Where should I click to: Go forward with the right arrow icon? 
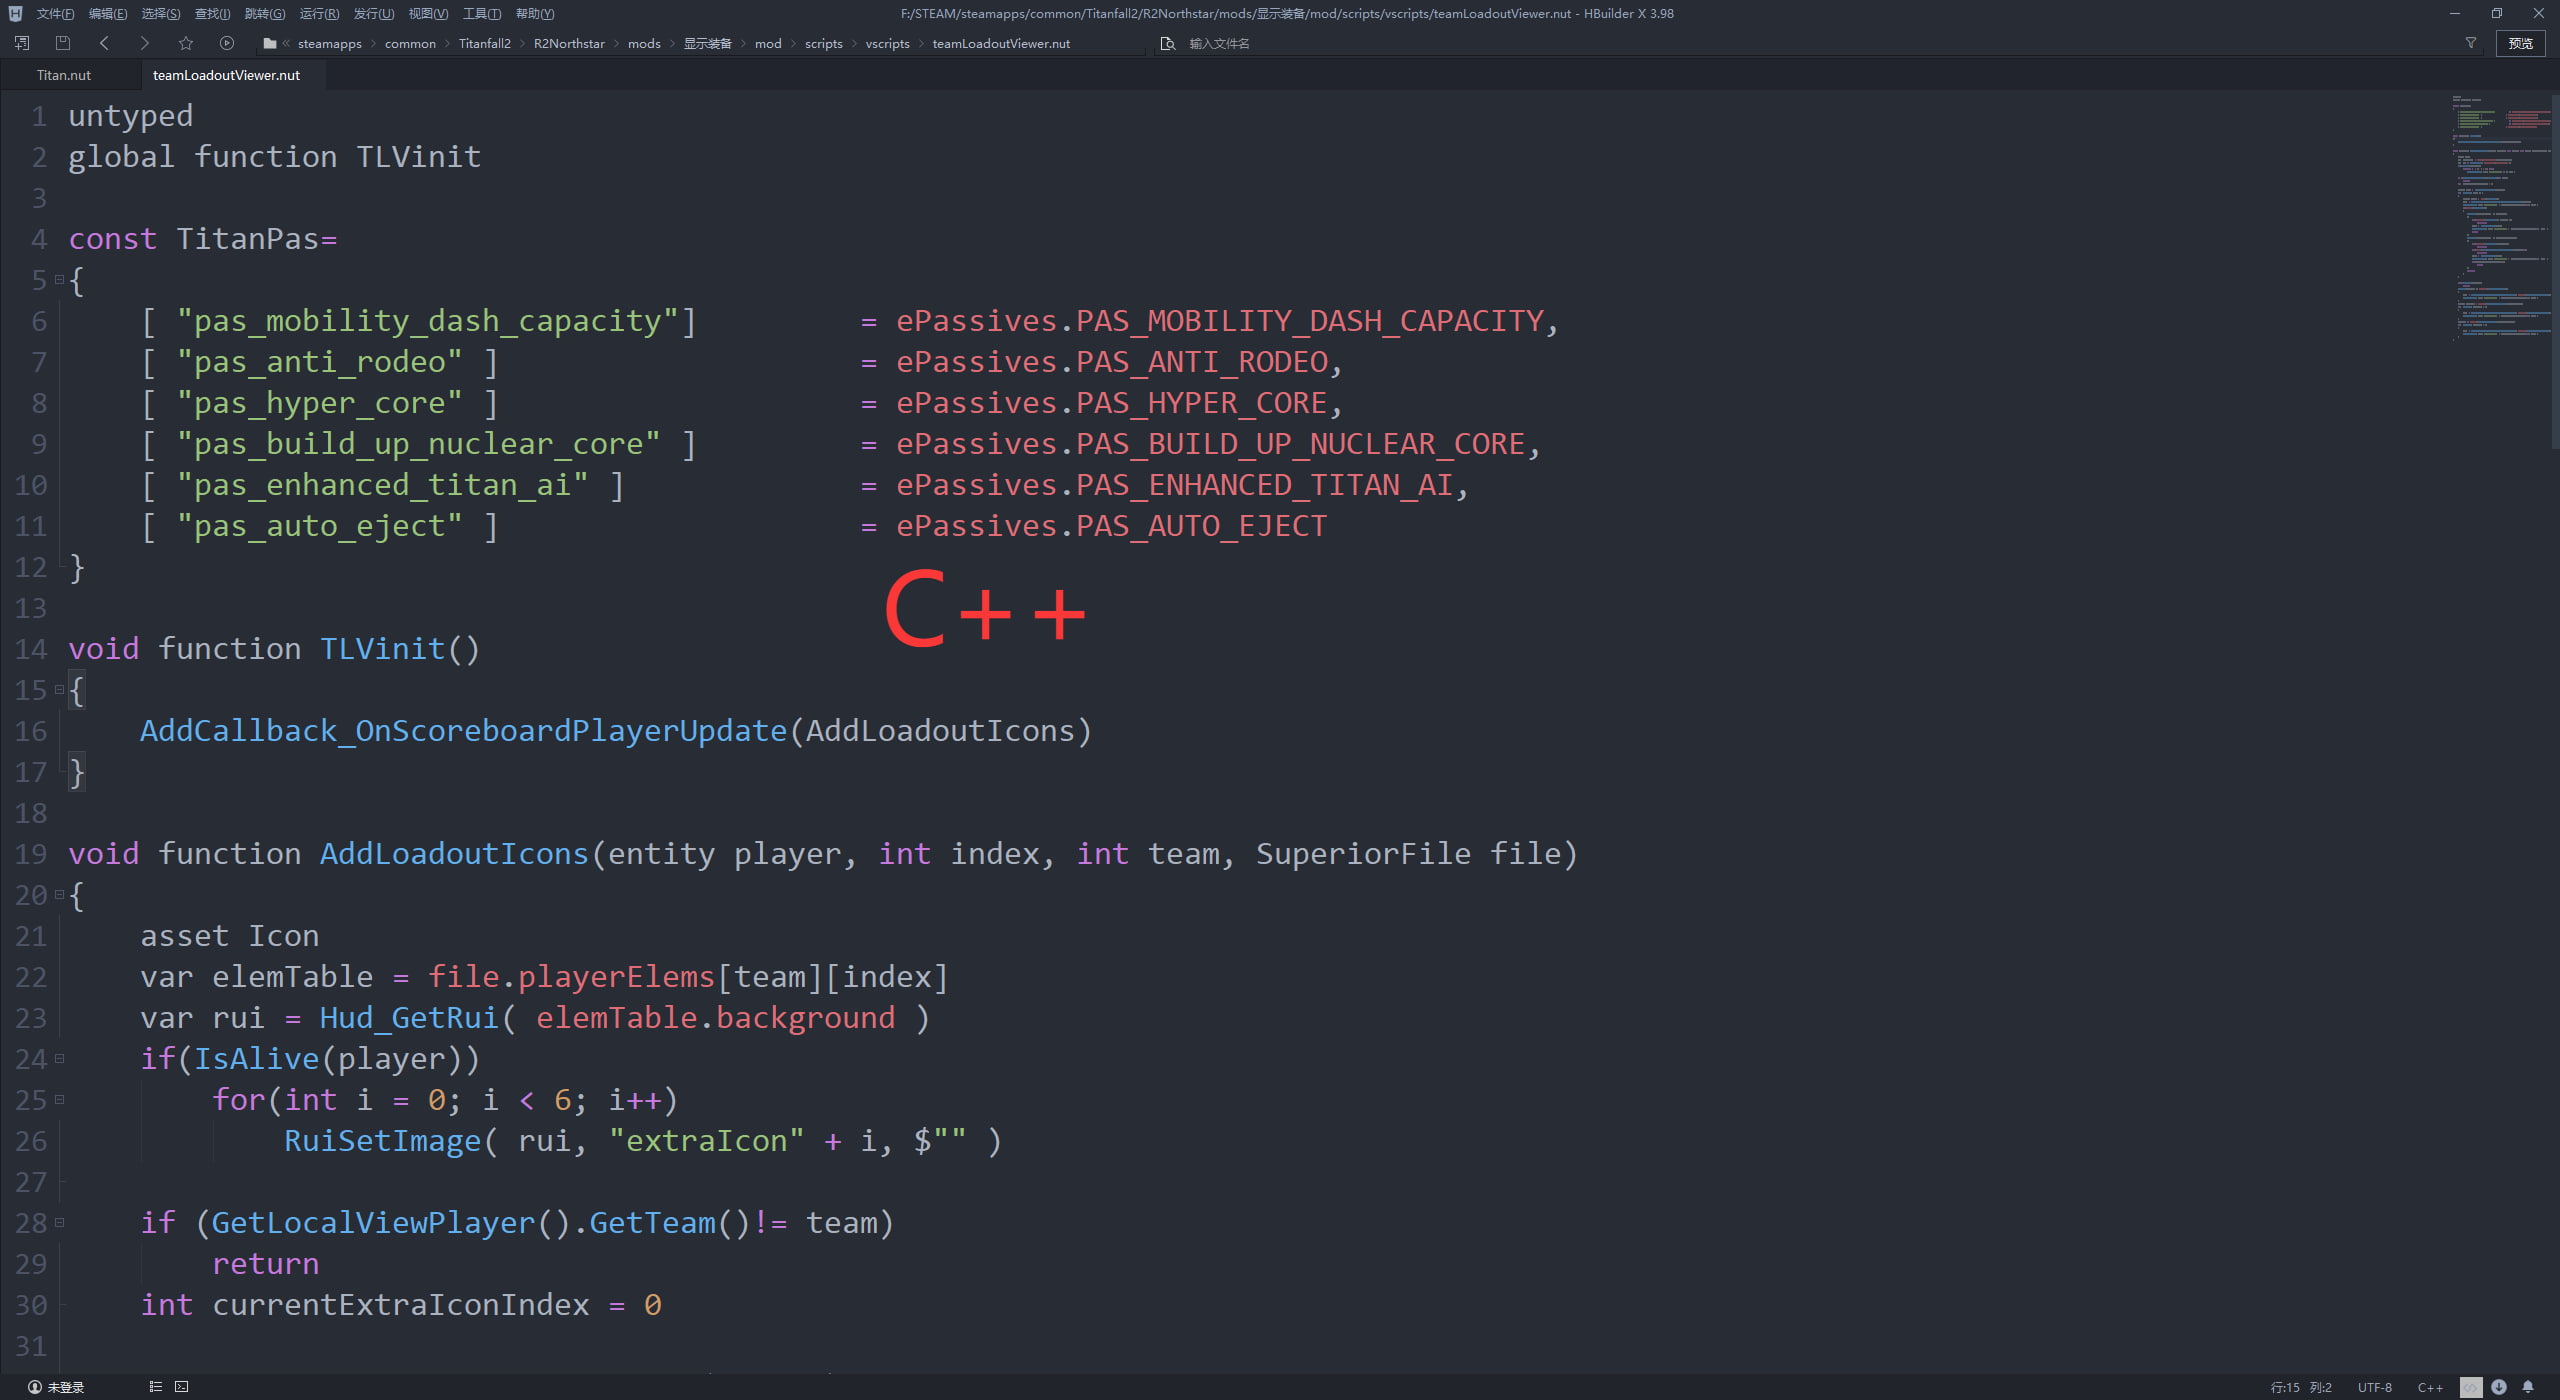[x=144, y=43]
